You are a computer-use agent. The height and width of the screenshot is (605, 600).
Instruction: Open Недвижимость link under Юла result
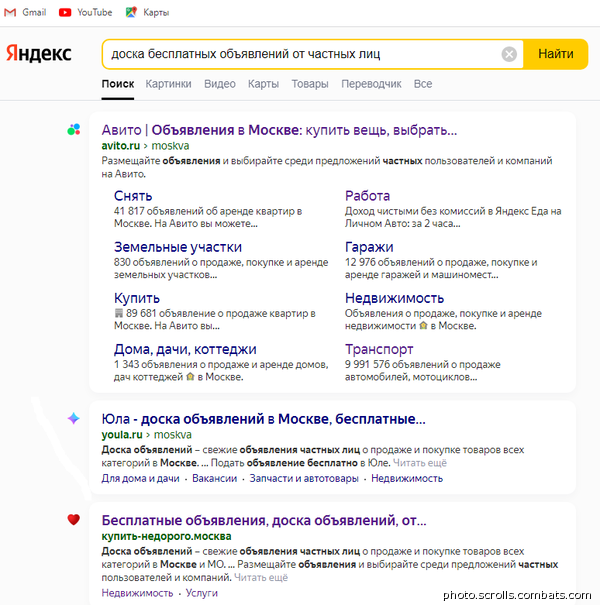click(407, 478)
